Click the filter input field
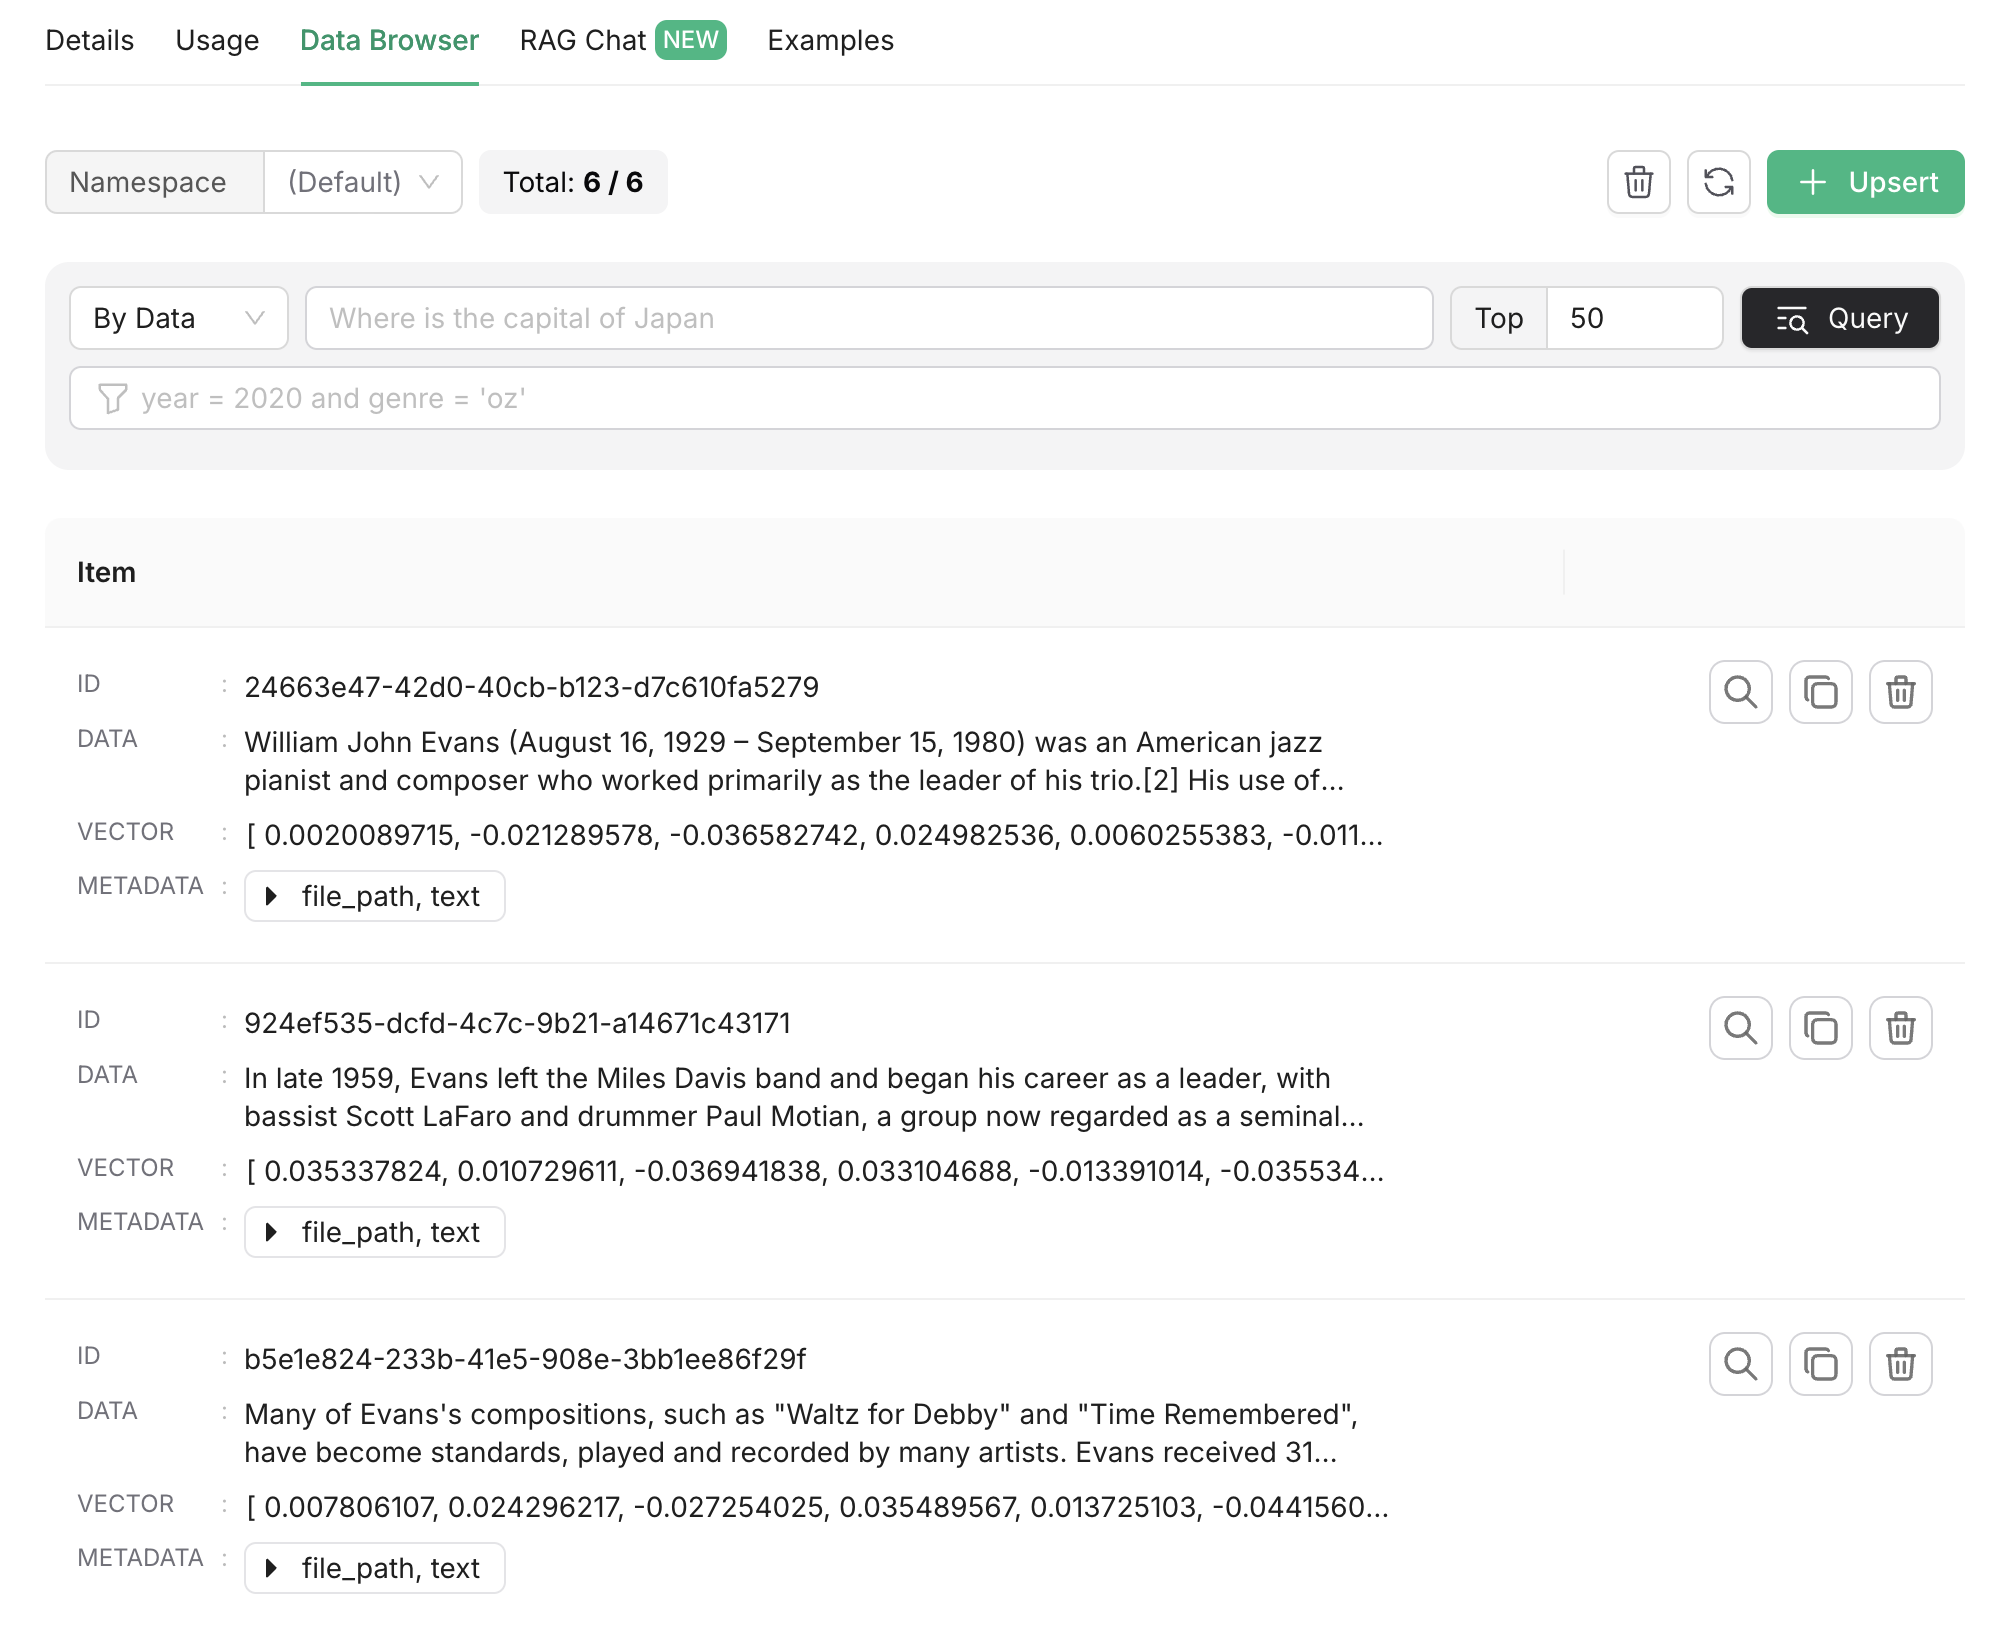 click(1004, 399)
